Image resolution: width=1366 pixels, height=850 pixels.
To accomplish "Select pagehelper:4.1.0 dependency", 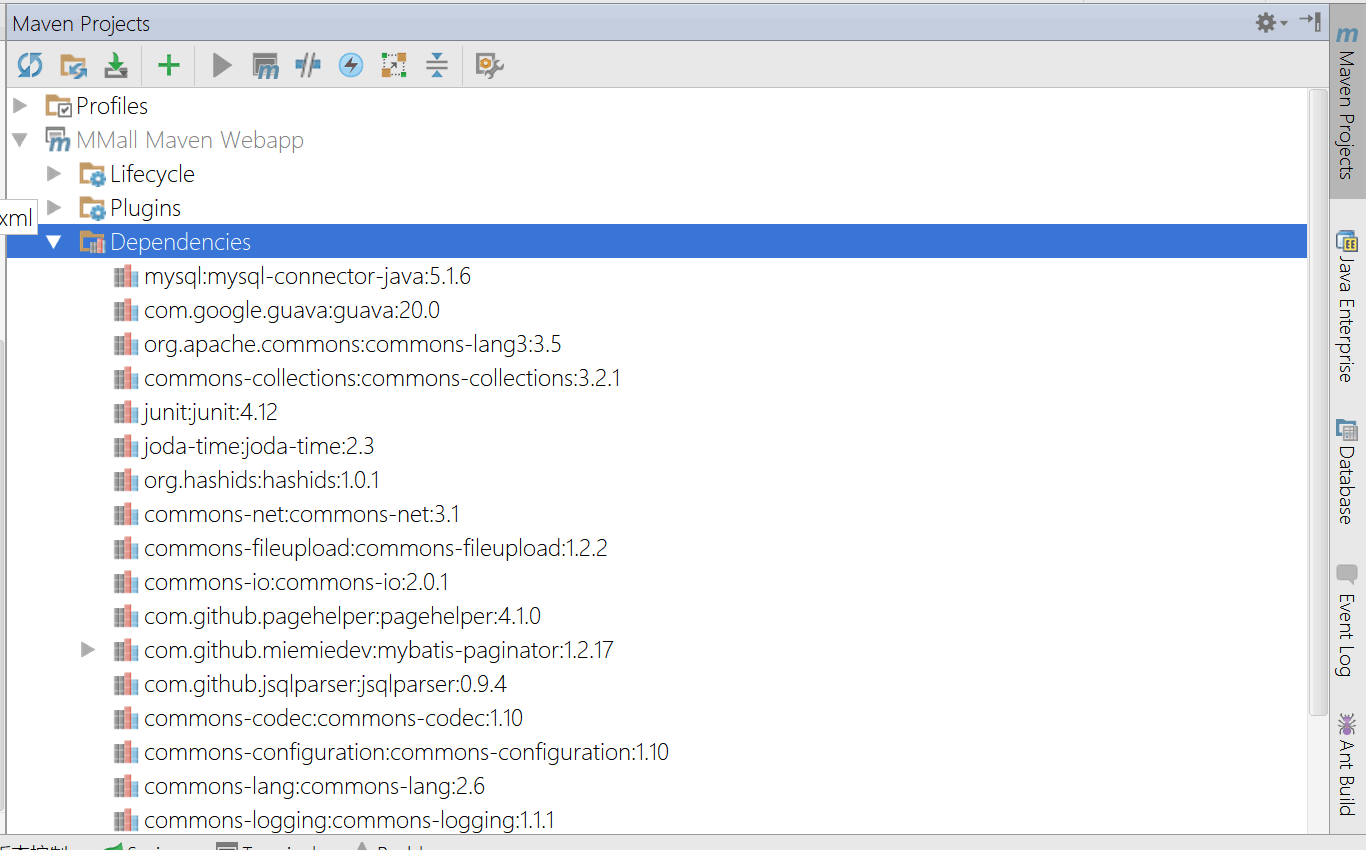I will coord(342,616).
